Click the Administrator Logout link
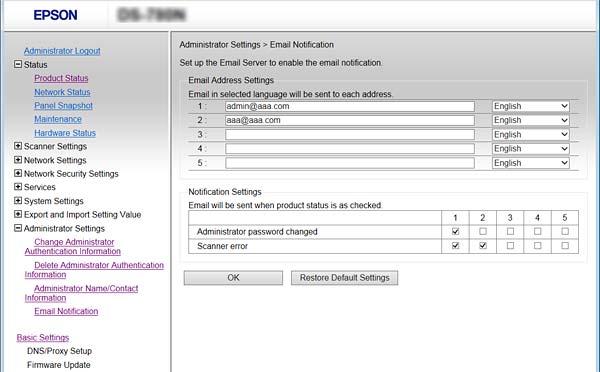Screen dimensions: 600x372 (62, 51)
